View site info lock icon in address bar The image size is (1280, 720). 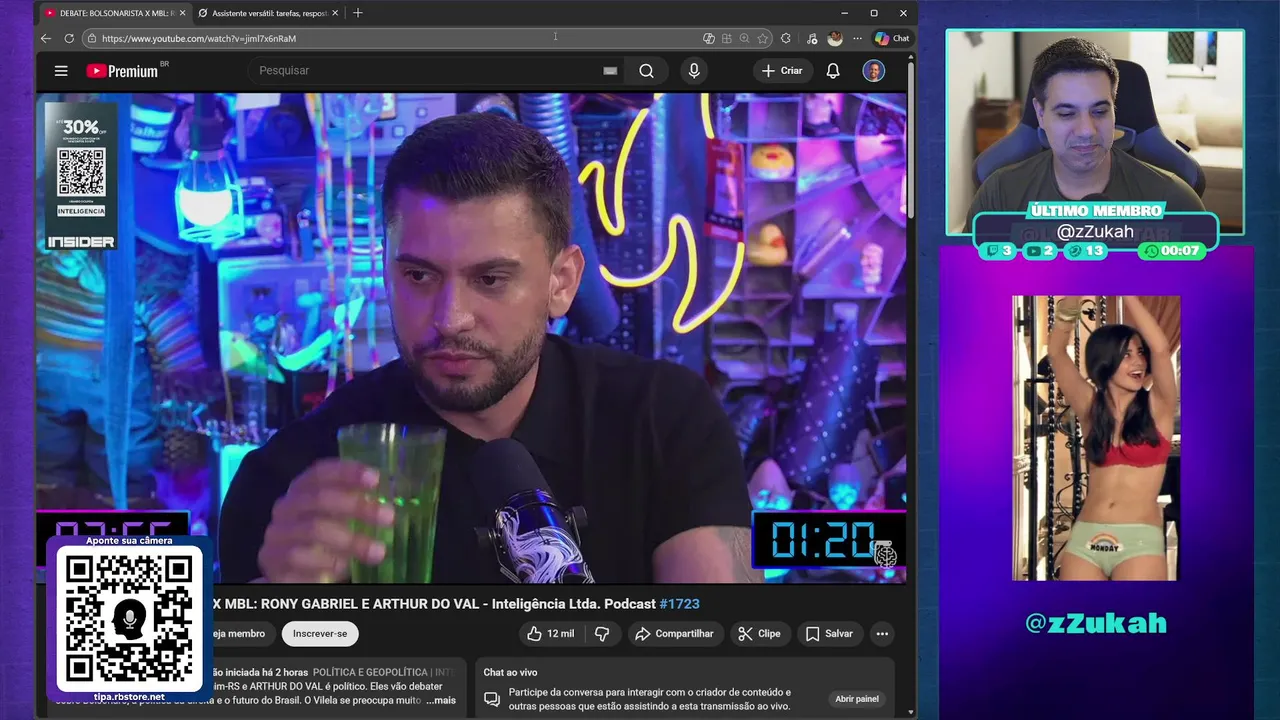coord(91,38)
